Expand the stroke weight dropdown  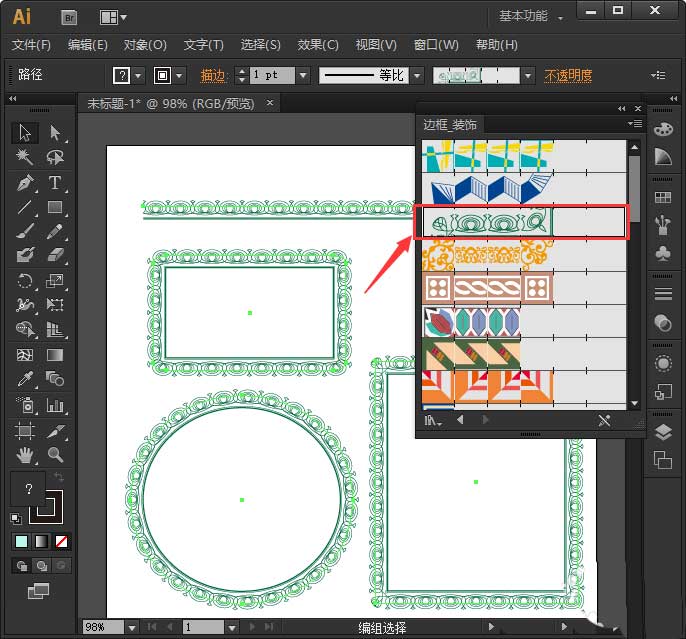tap(303, 76)
